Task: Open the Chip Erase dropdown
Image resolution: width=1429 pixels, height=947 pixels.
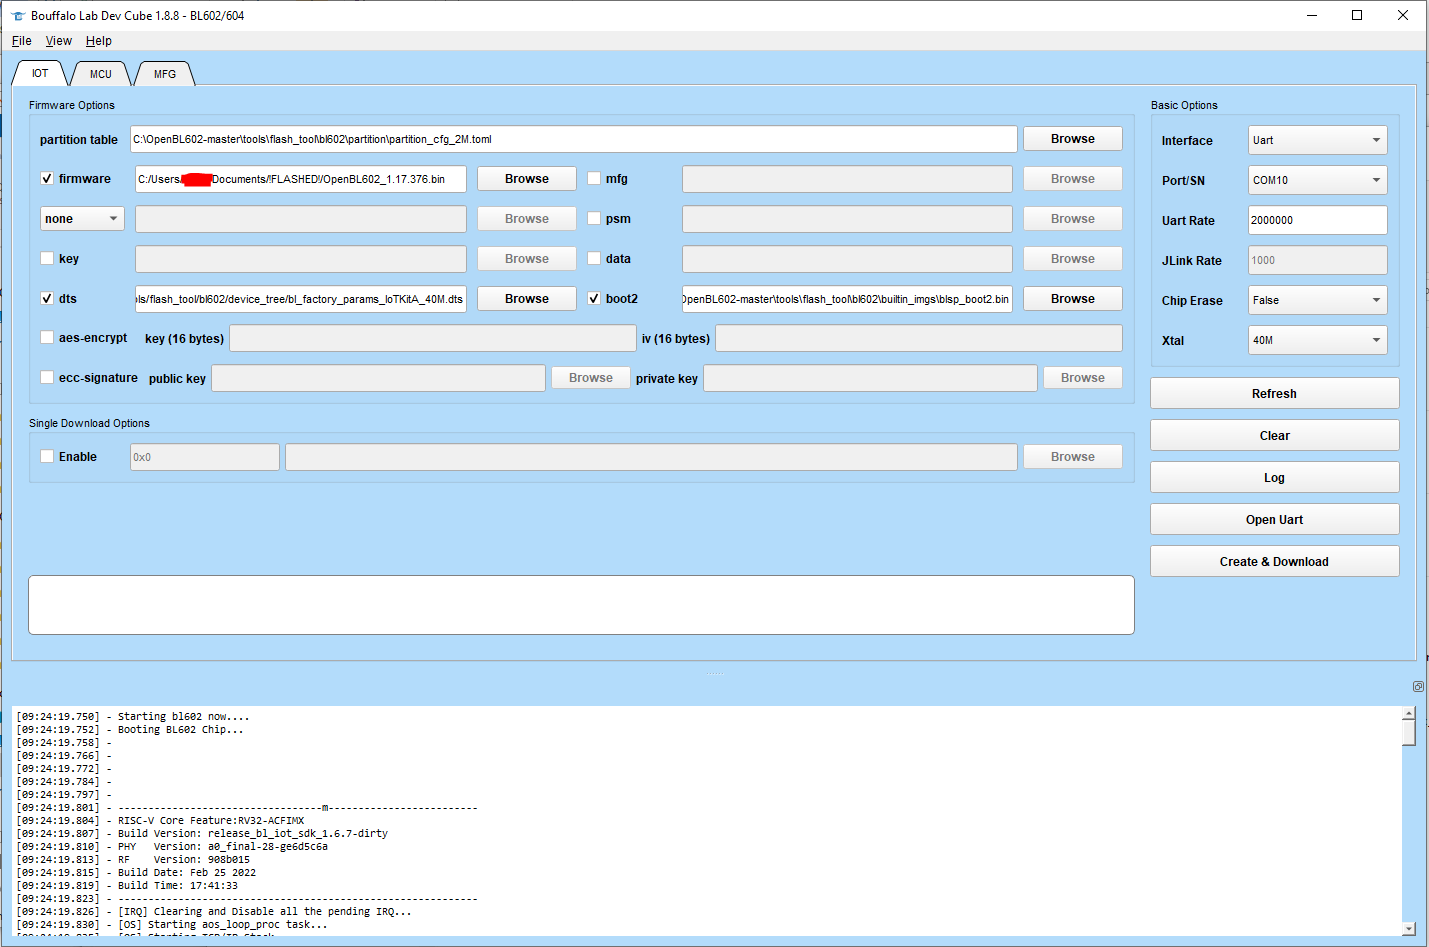Action: (x=1317, y=300)
